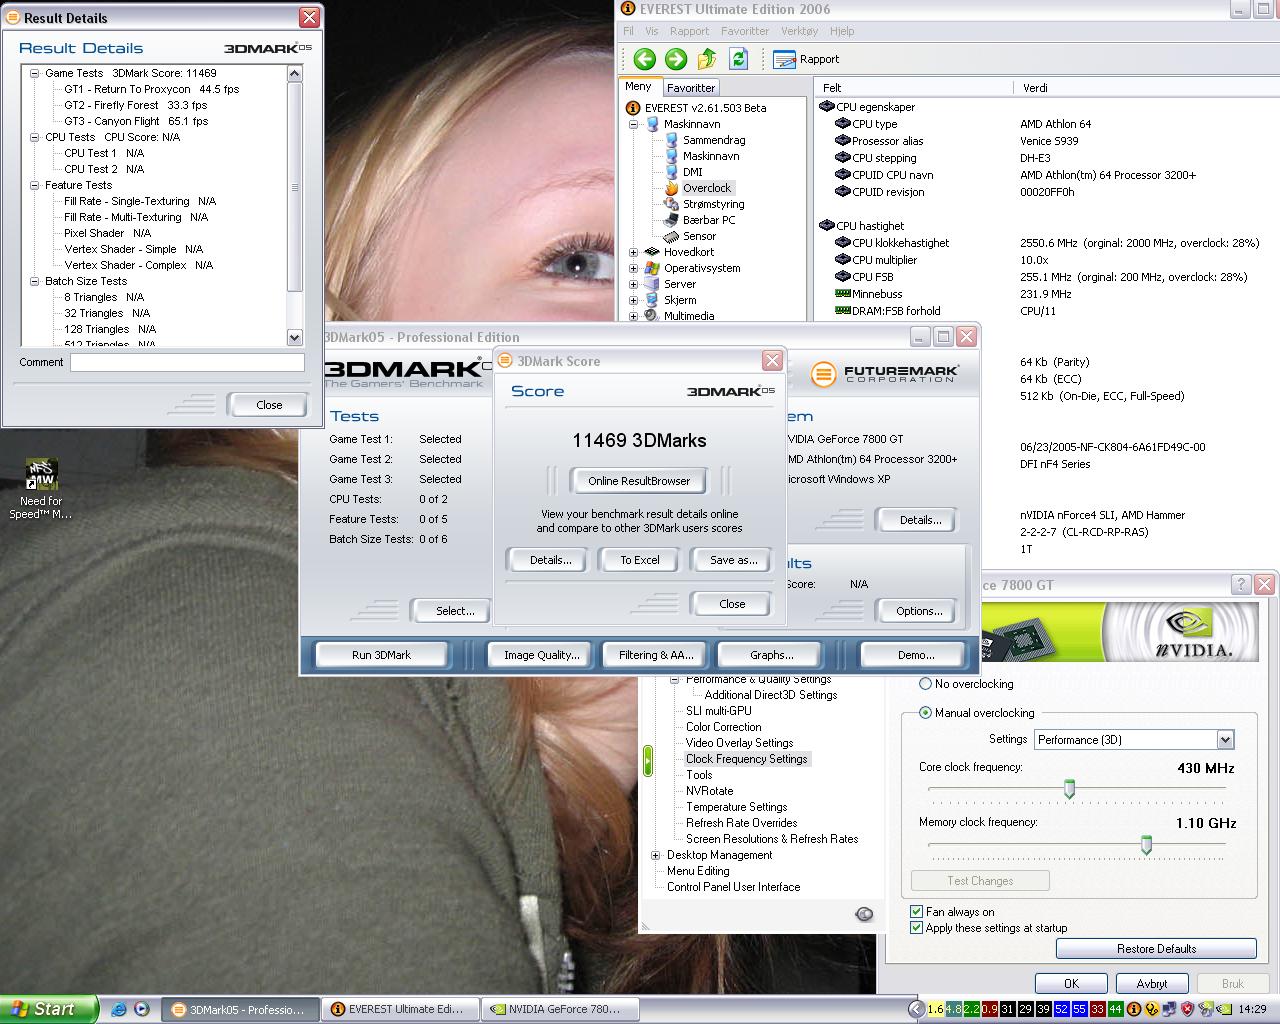This screenshot has width=1280, height=1024.
Task: Open Bærbar PC in the EVEREST tree
Action: [709, 220]
